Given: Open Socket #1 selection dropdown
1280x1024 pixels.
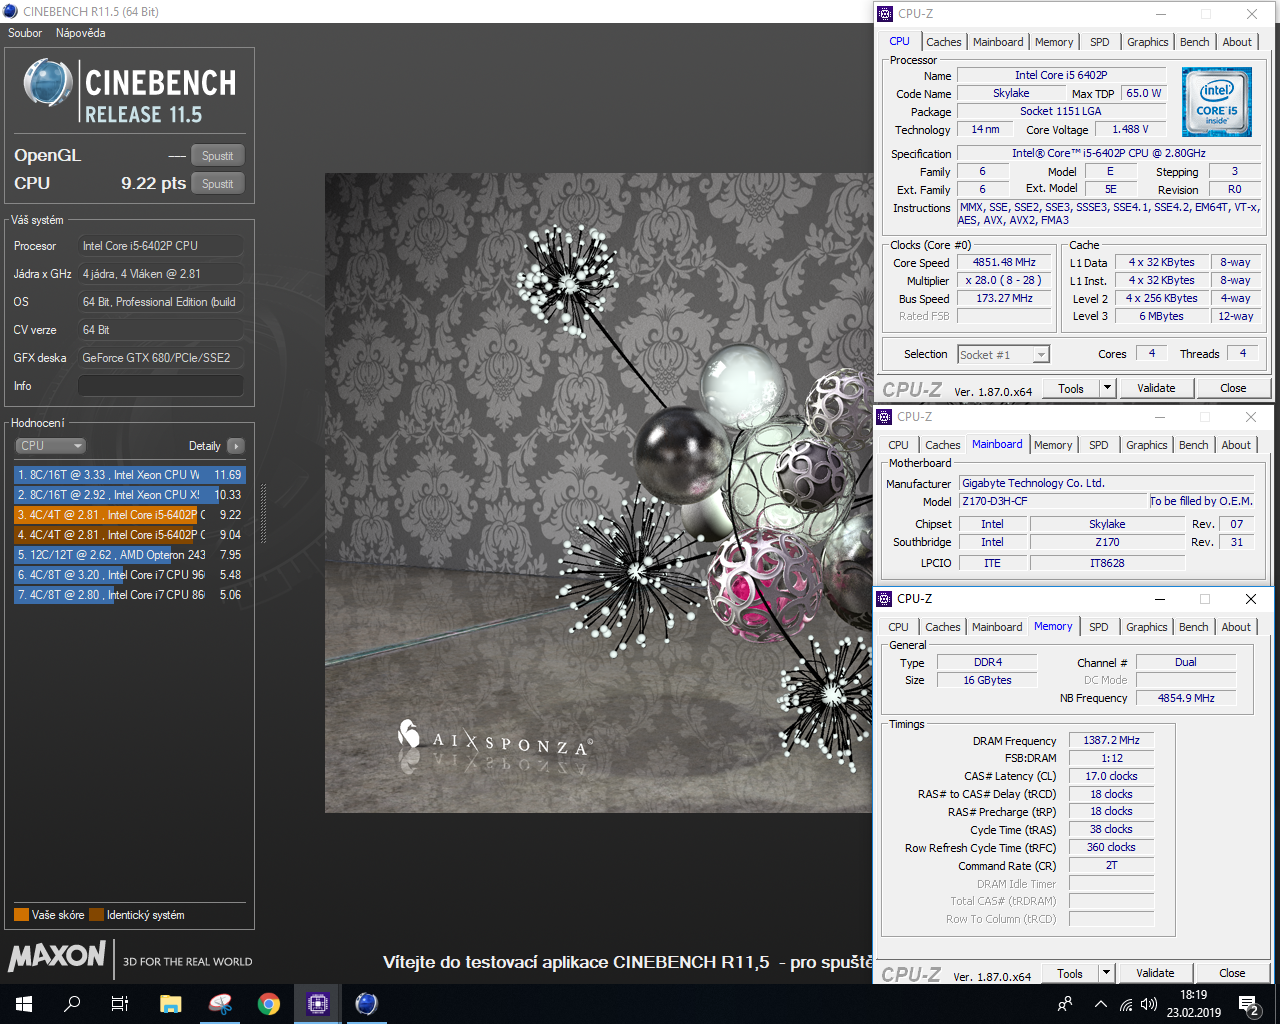Looking at the screenshot, I should 1003,354.
